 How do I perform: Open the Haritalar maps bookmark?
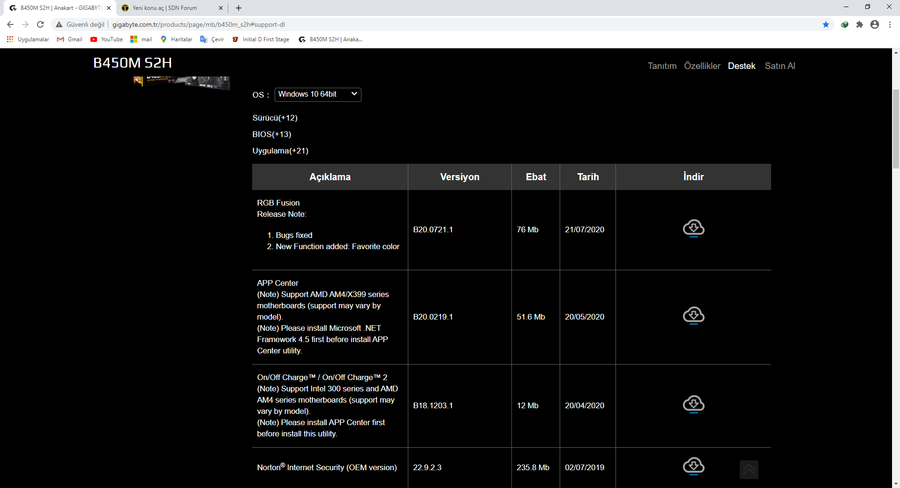point(176,39)
